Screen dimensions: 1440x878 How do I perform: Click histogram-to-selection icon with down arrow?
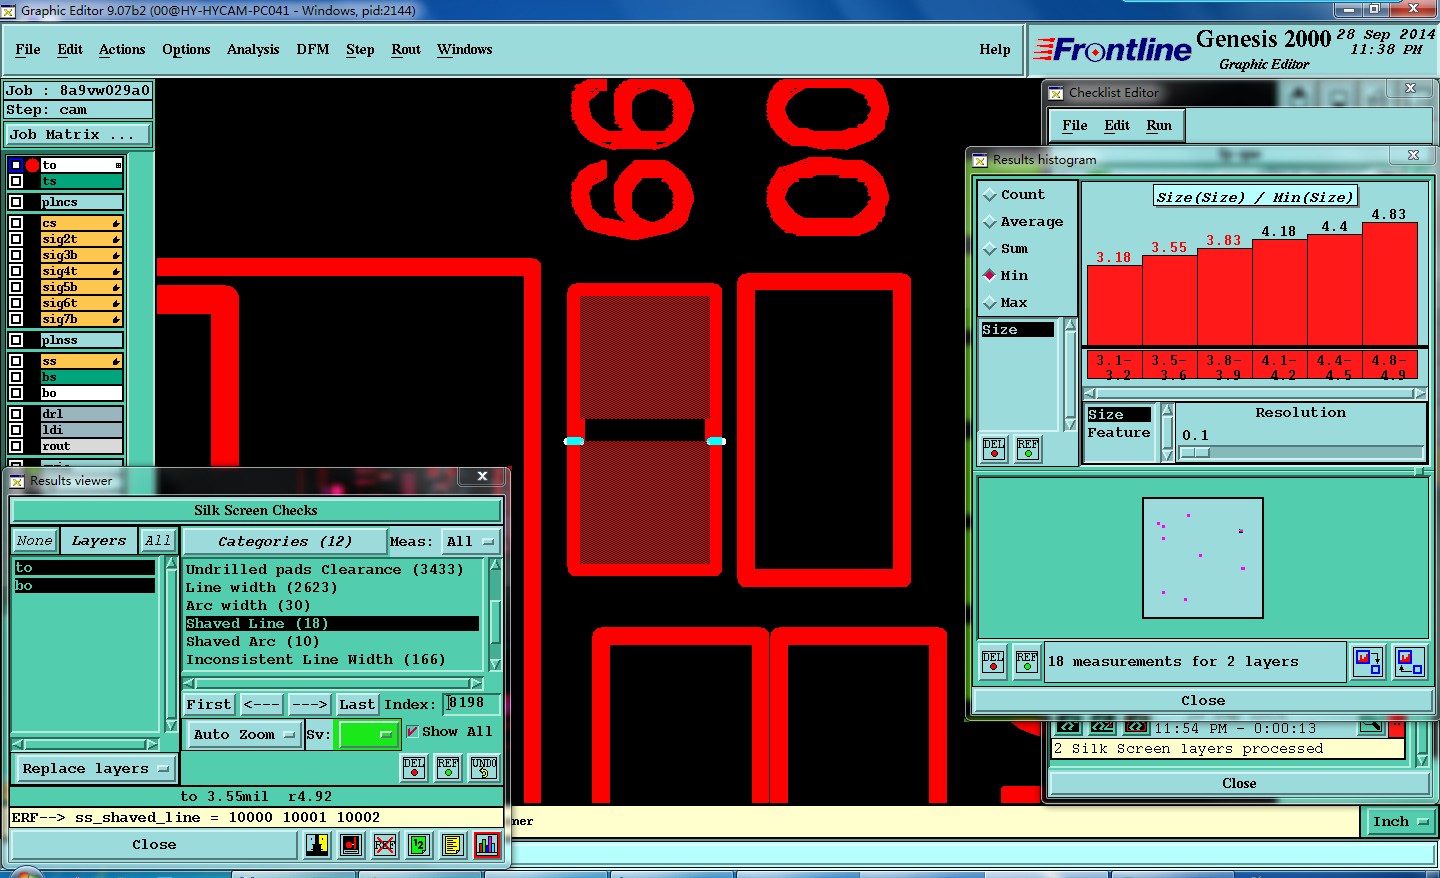[1368, 662]
